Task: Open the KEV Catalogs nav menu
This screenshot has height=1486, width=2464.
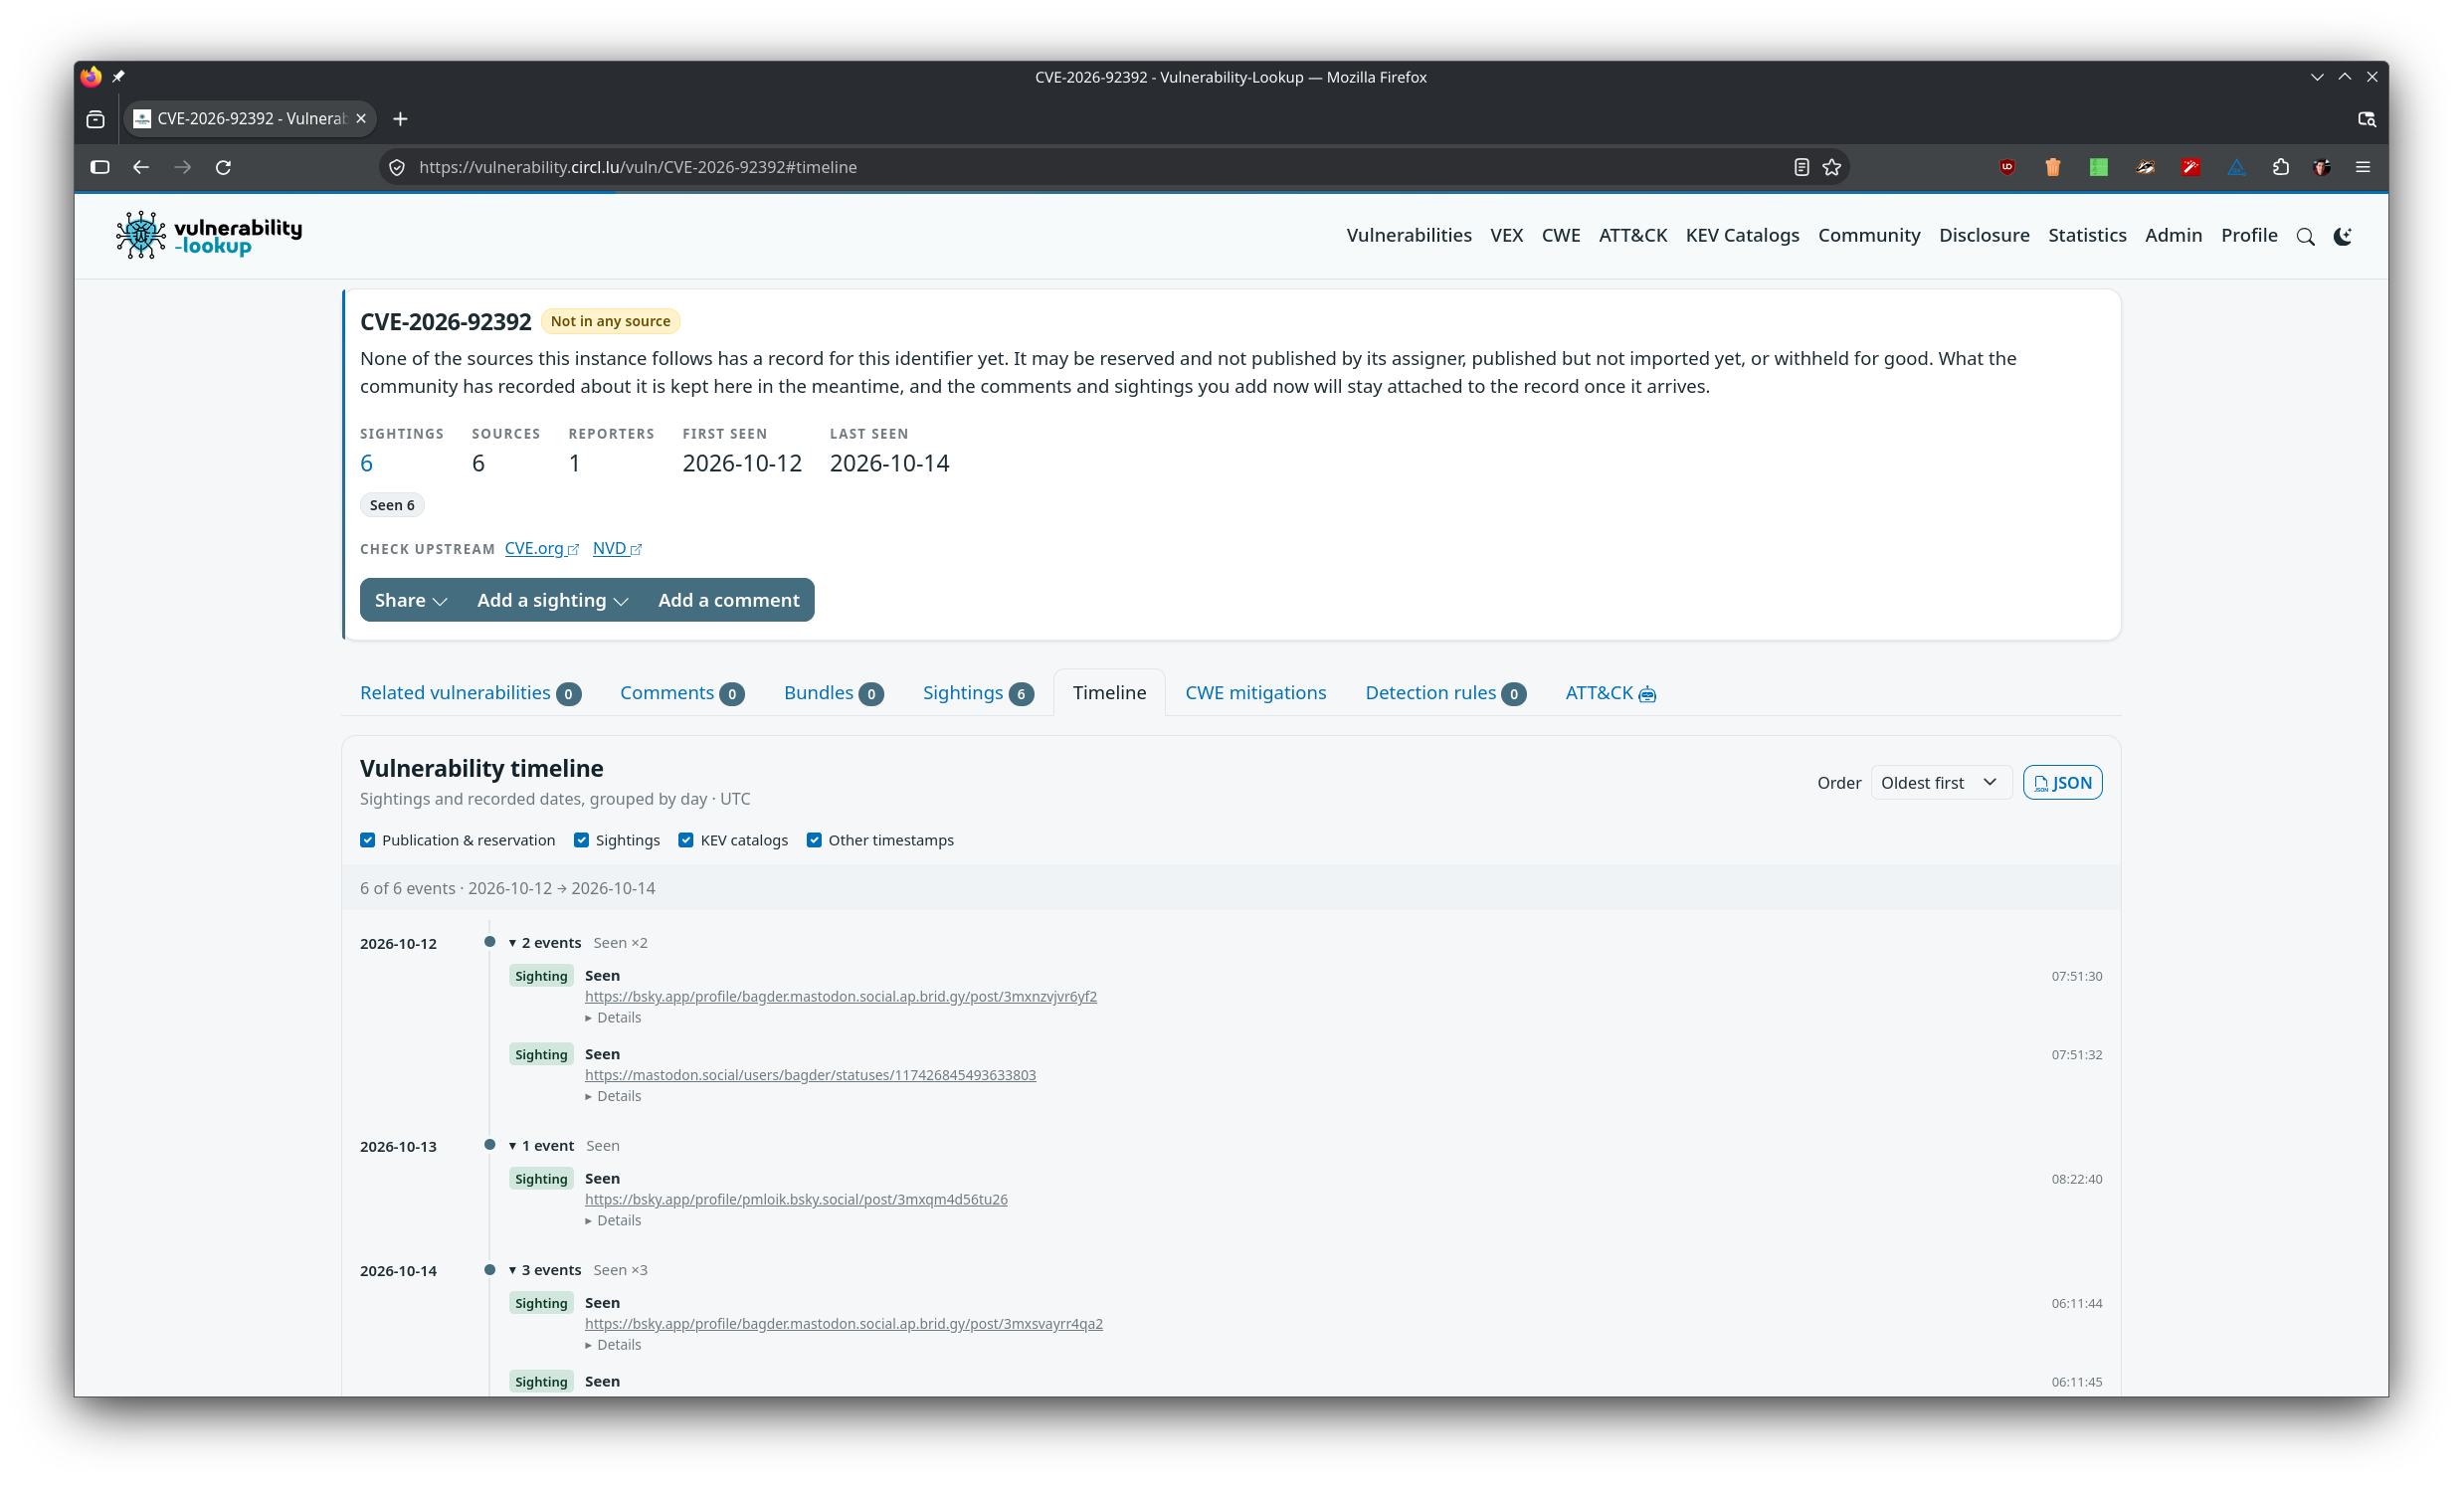Action: [x=1742, y=235]
